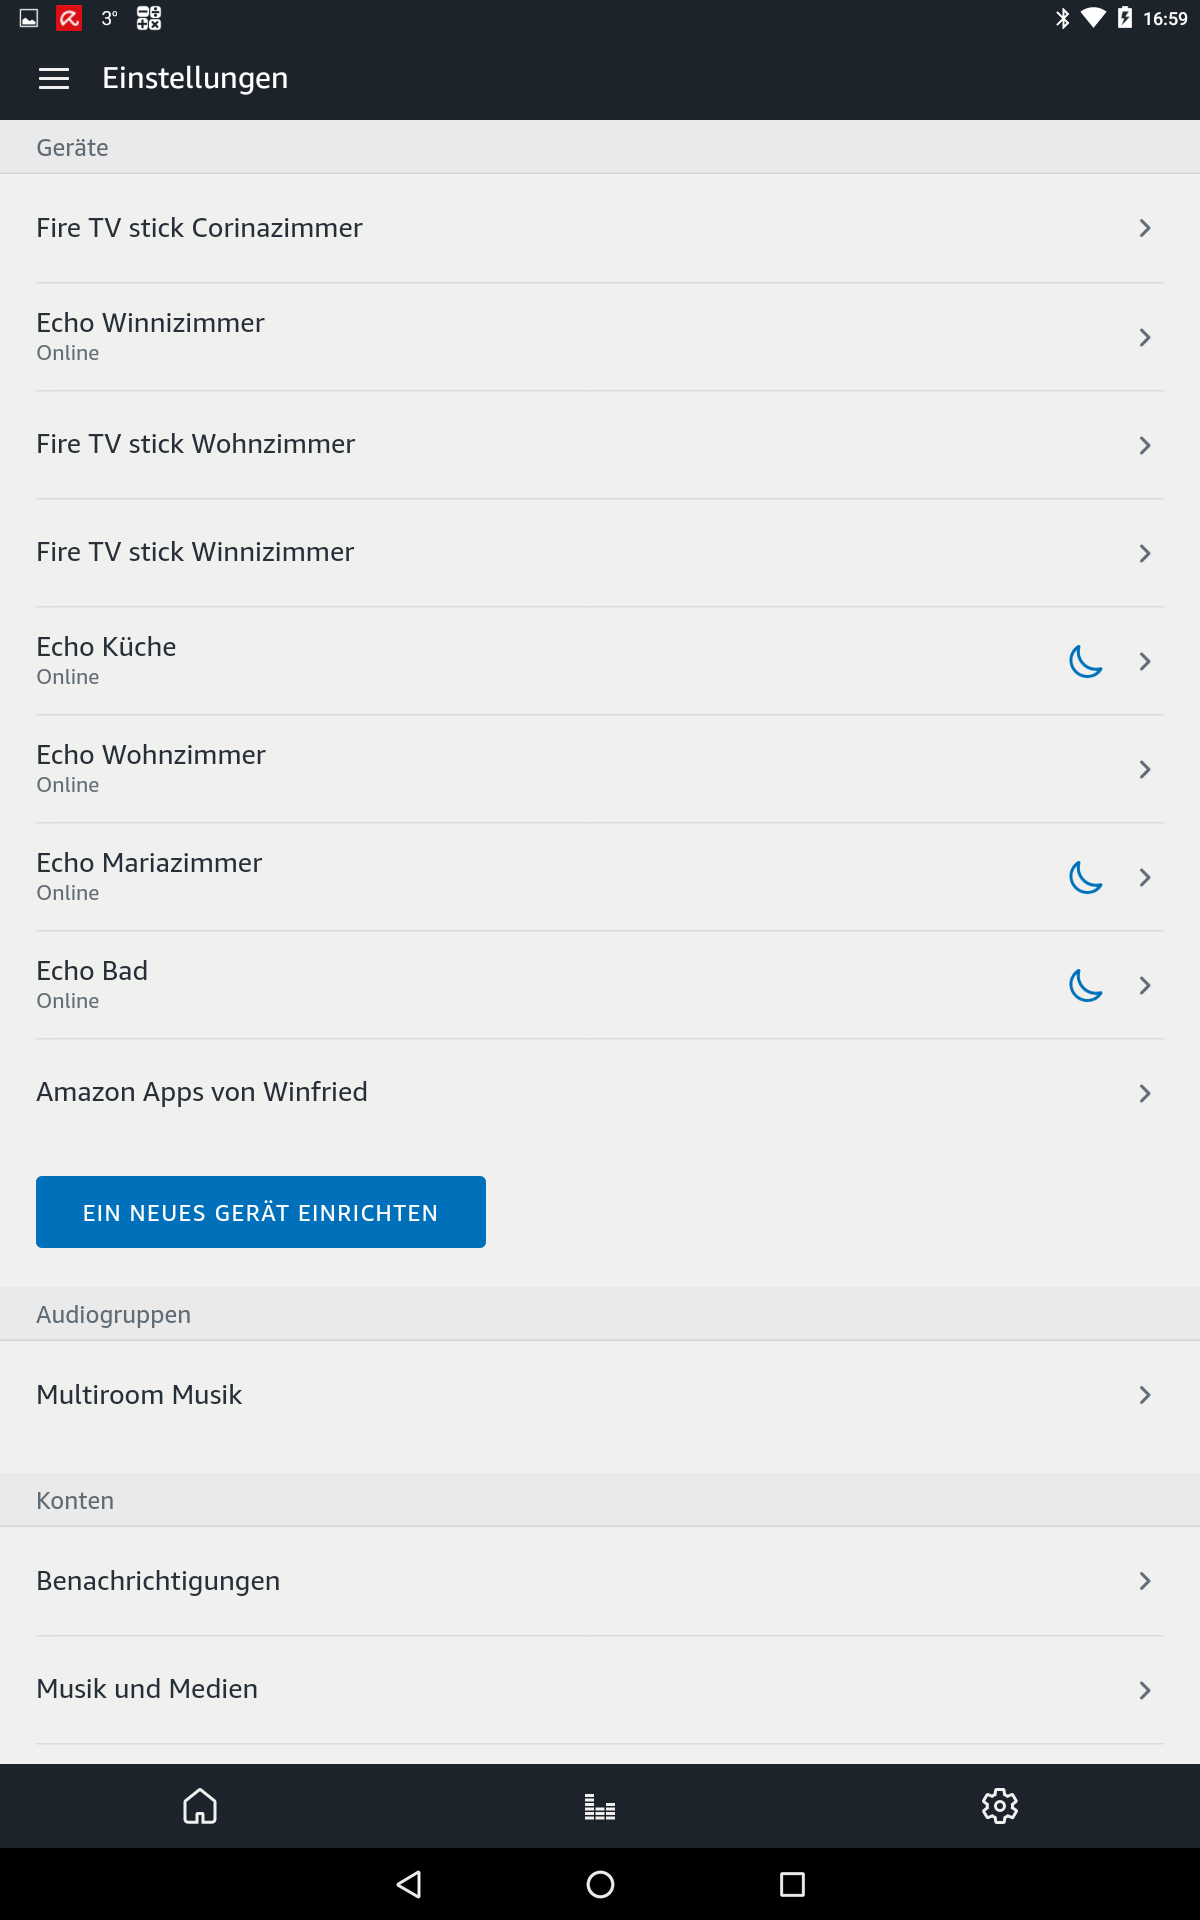Open the now-playing equalizer icon
Screen dimensions: 1200x1920
[600, 1807]
